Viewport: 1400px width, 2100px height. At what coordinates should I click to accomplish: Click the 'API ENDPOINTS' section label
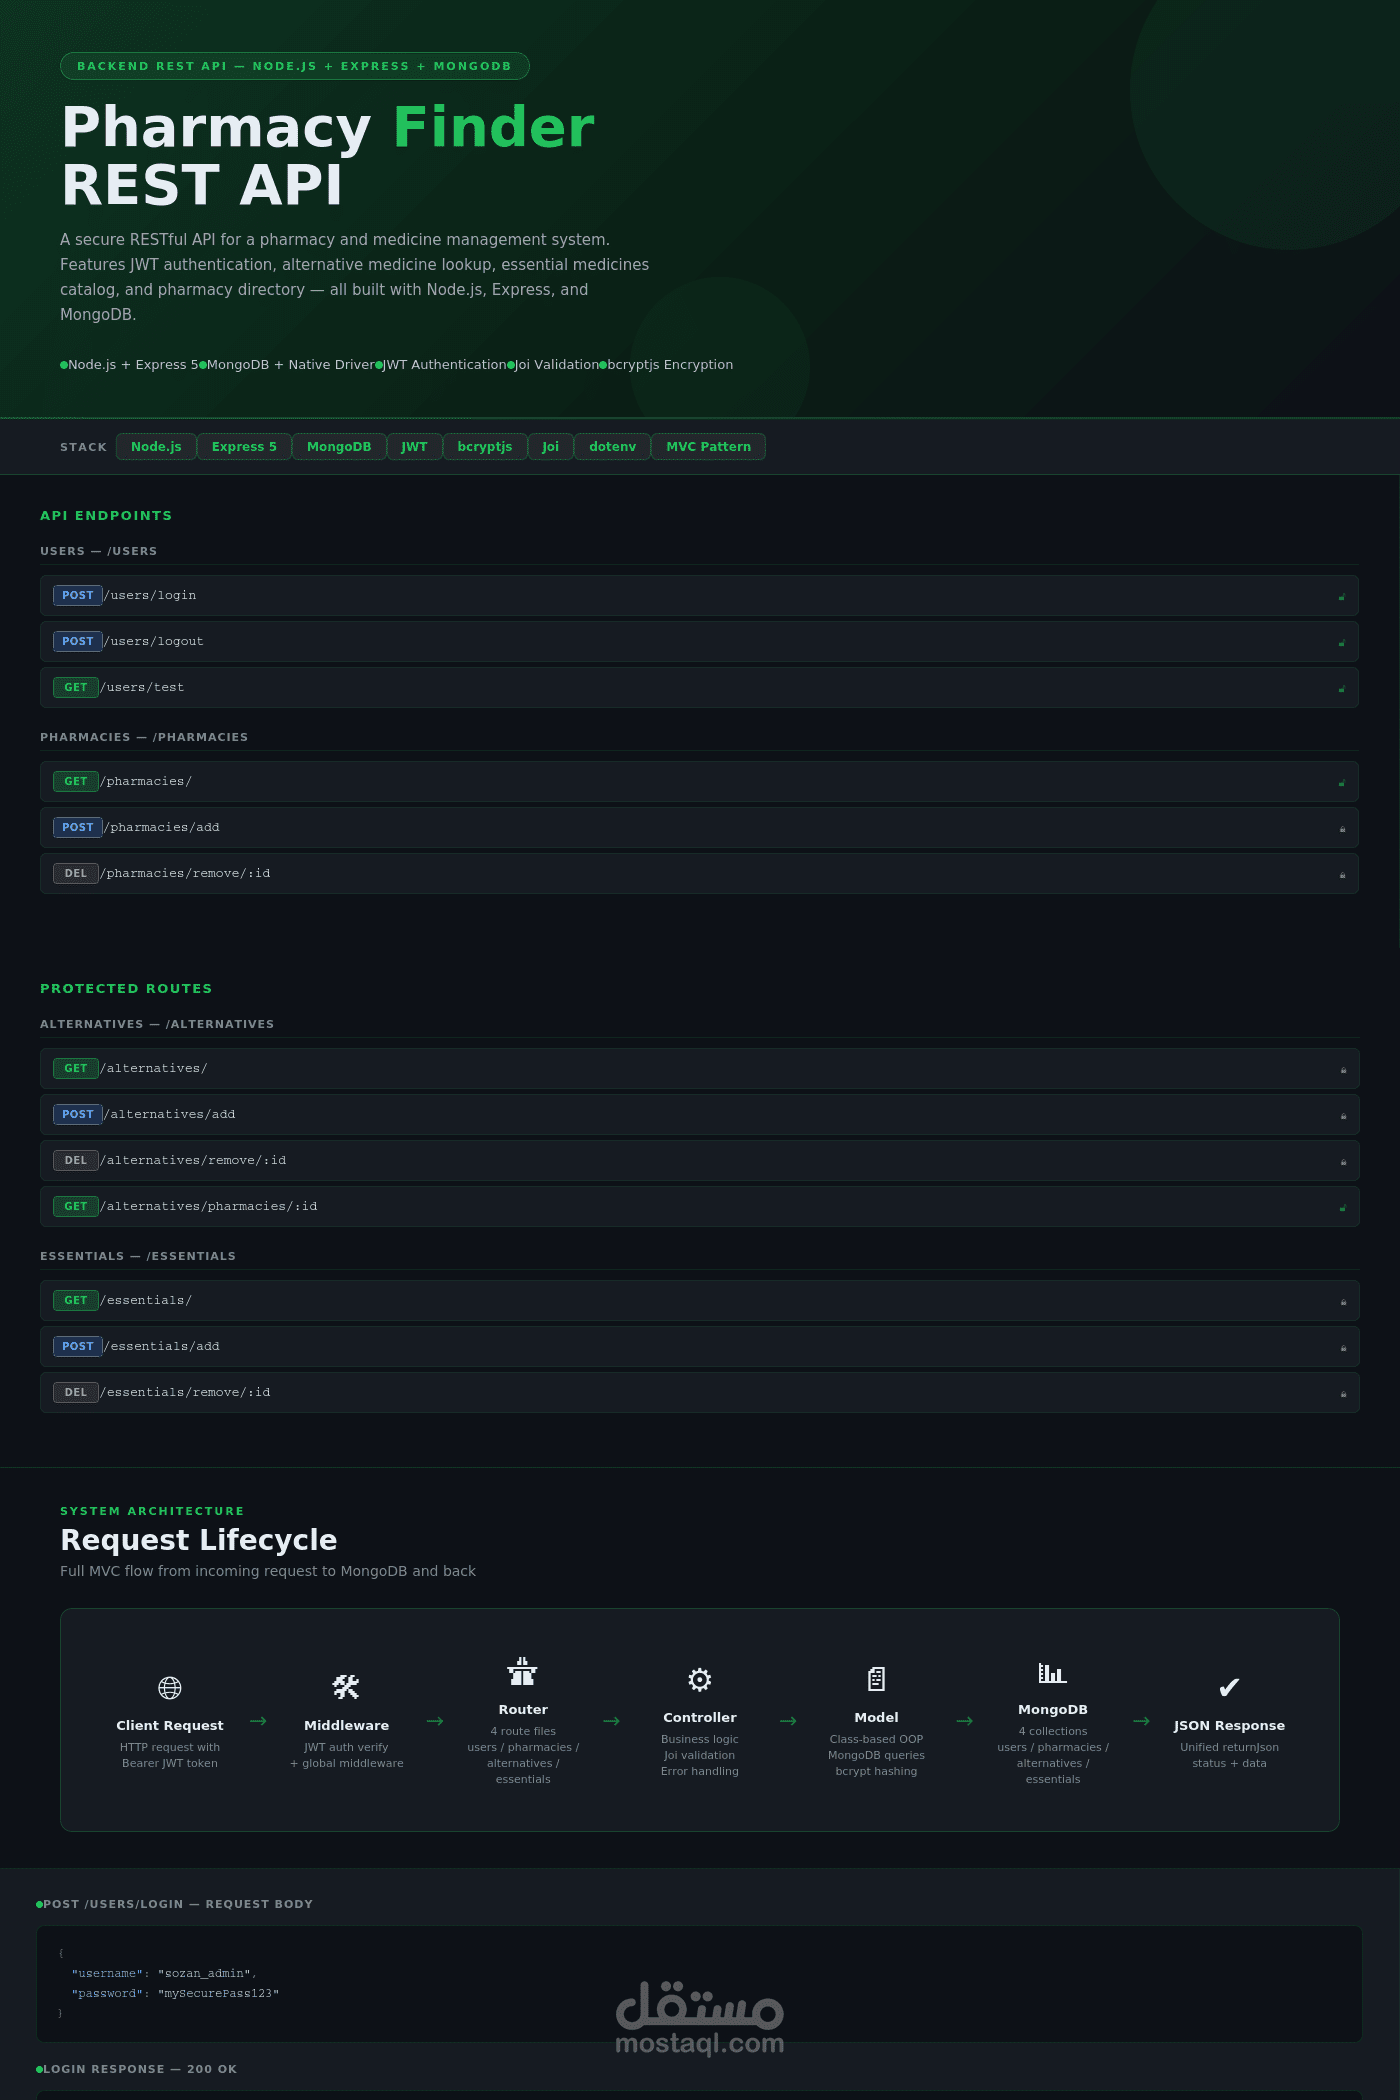[x=106, y=515]
